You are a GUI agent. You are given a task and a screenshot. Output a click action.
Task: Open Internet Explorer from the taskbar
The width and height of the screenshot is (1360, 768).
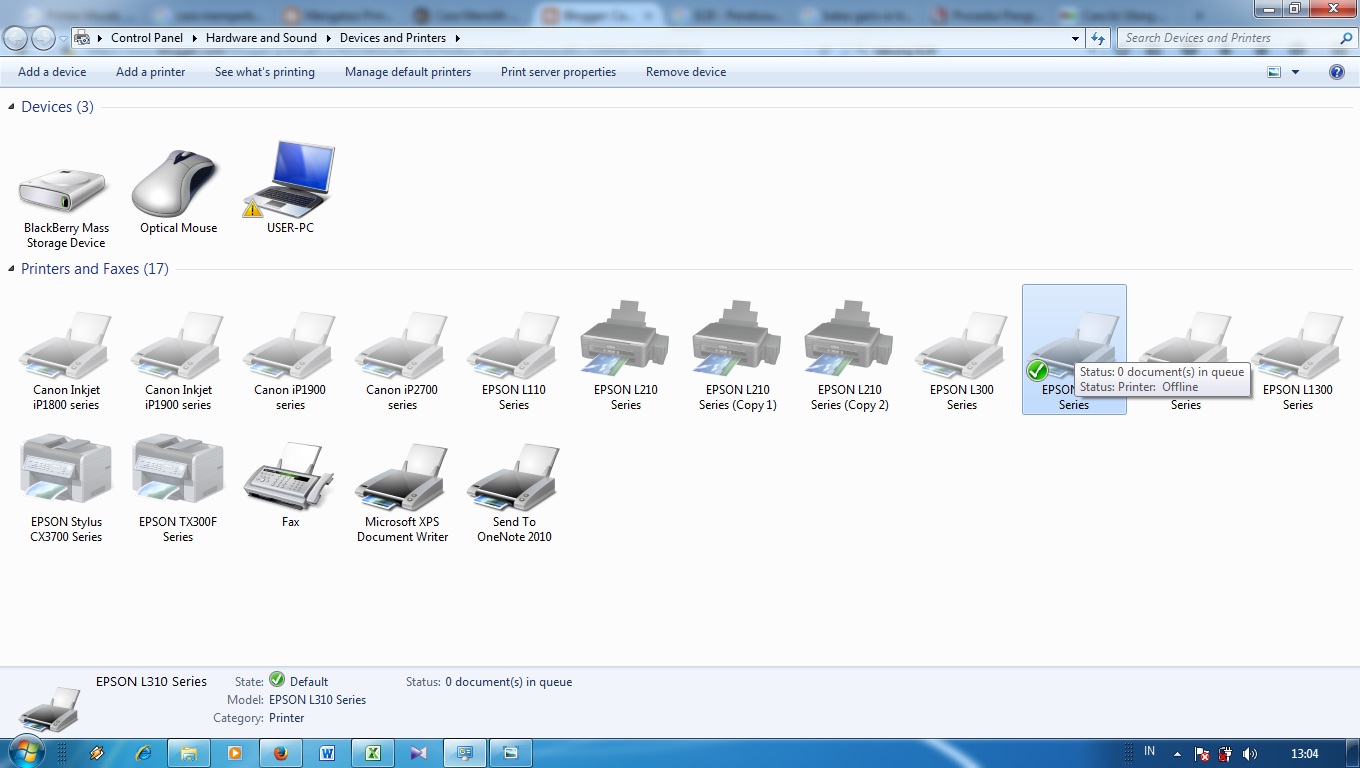144,753
